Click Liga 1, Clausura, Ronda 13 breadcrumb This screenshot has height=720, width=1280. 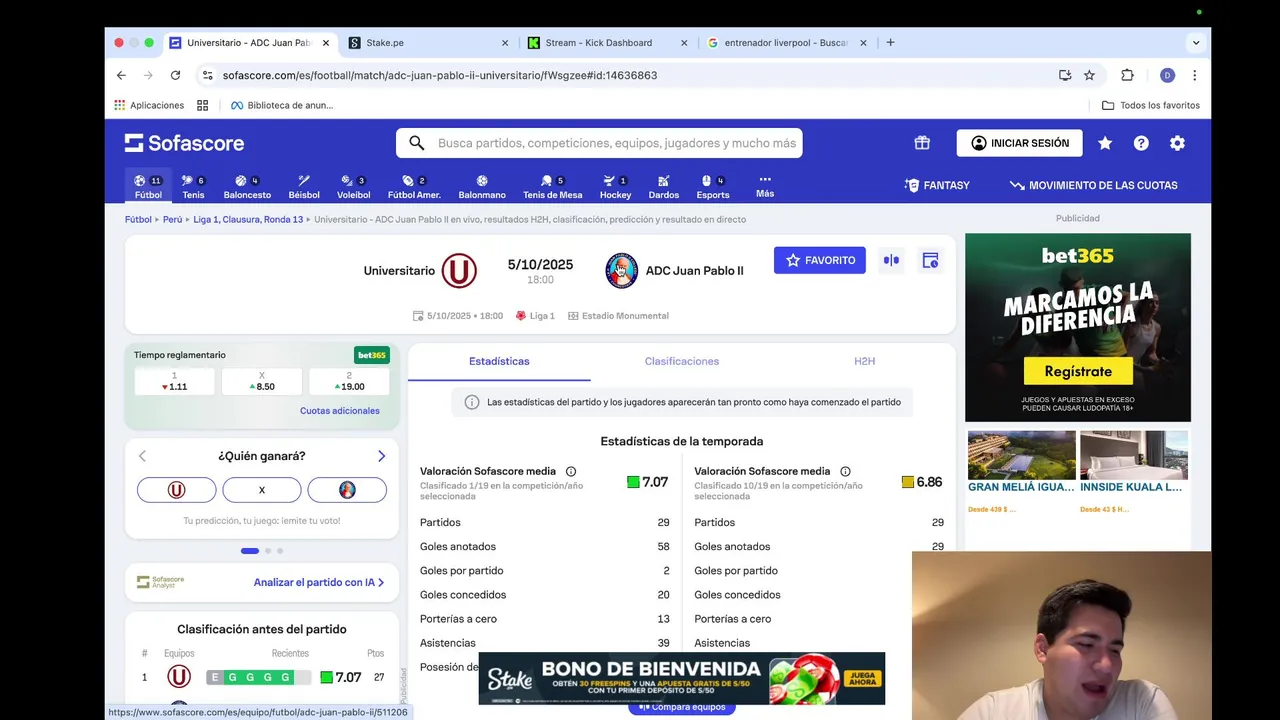click(x=248, y=219)
